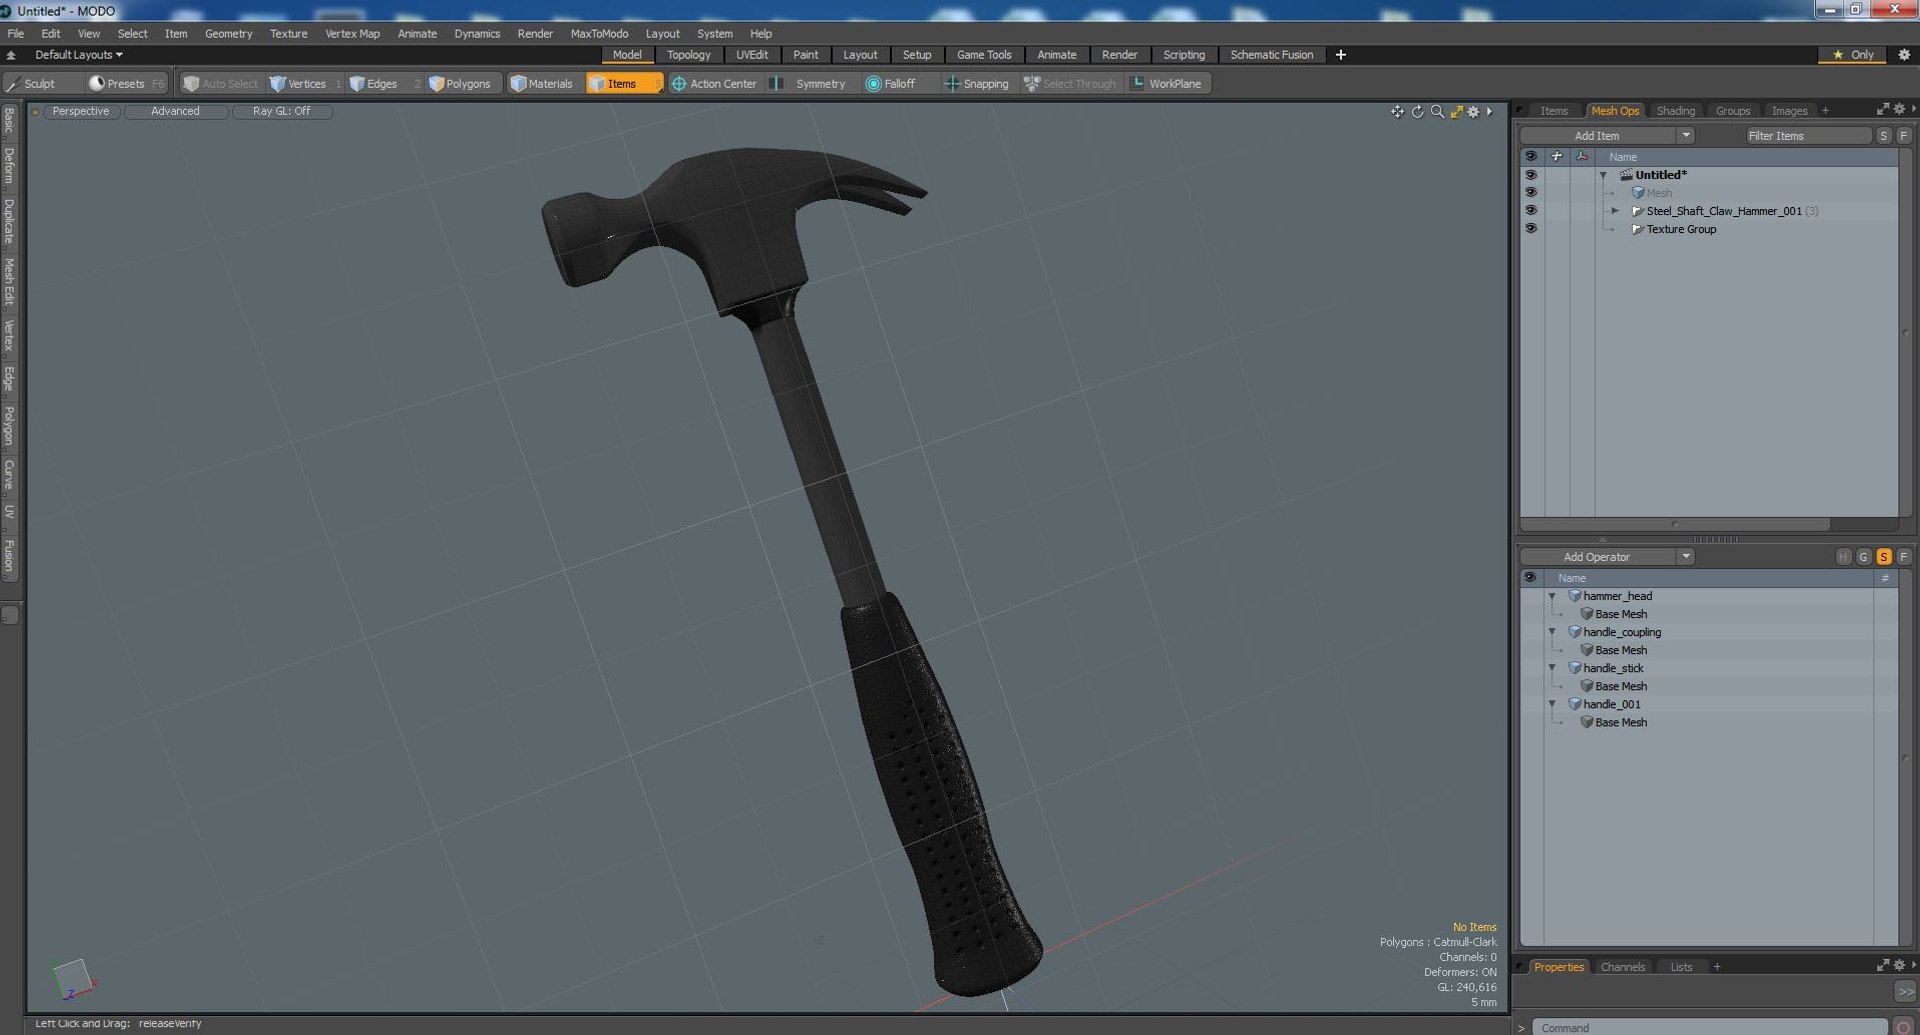Click the axis gizmo in viewport corner
The height and width of the screenshot is (1035, 1920).
coord(73,979)
